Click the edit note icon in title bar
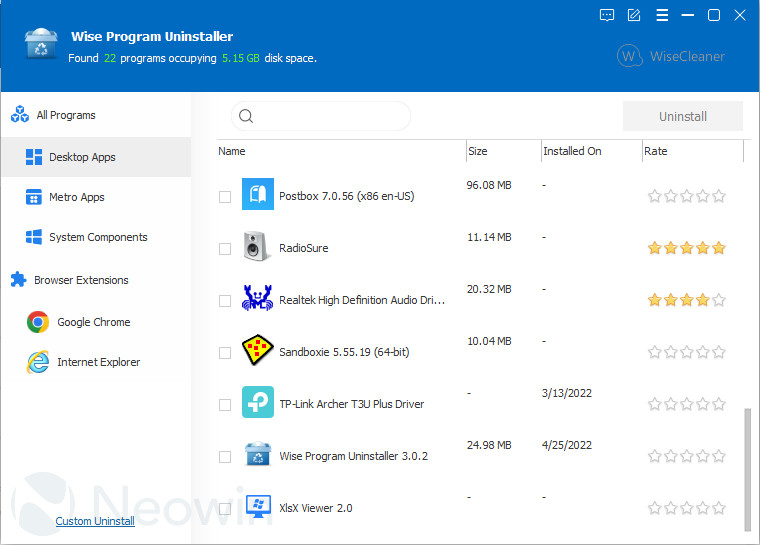 pyautogui.click(x=633, y=15)
